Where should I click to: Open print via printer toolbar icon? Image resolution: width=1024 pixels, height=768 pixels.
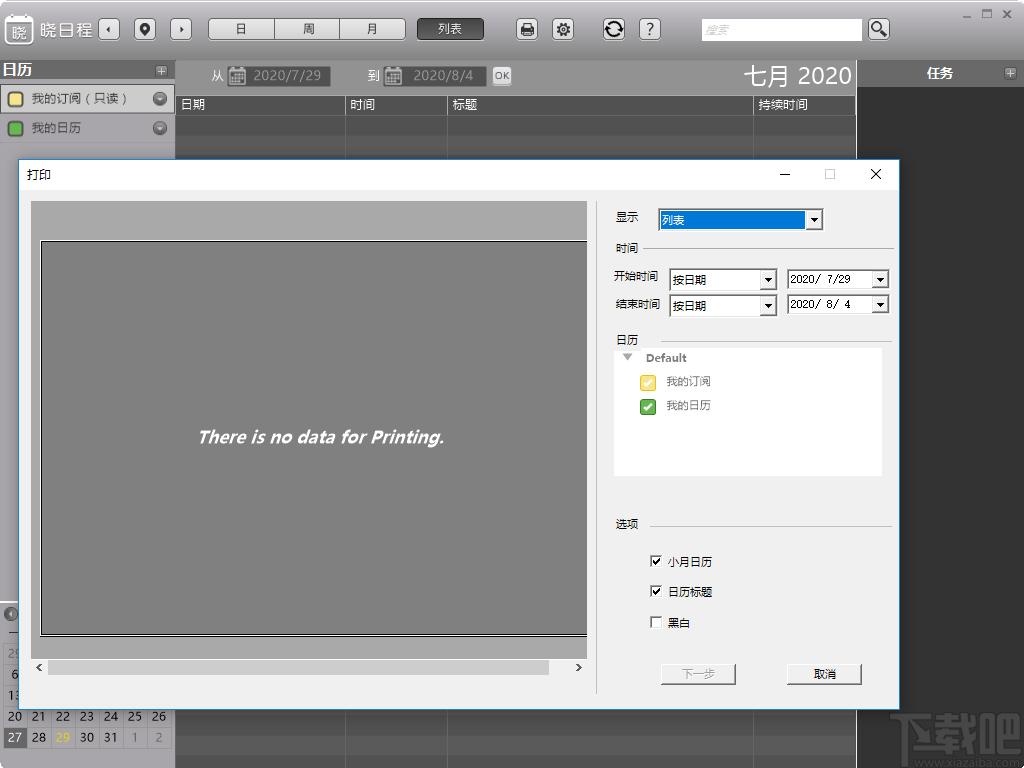pyautogui.click(x=527, y=29)
